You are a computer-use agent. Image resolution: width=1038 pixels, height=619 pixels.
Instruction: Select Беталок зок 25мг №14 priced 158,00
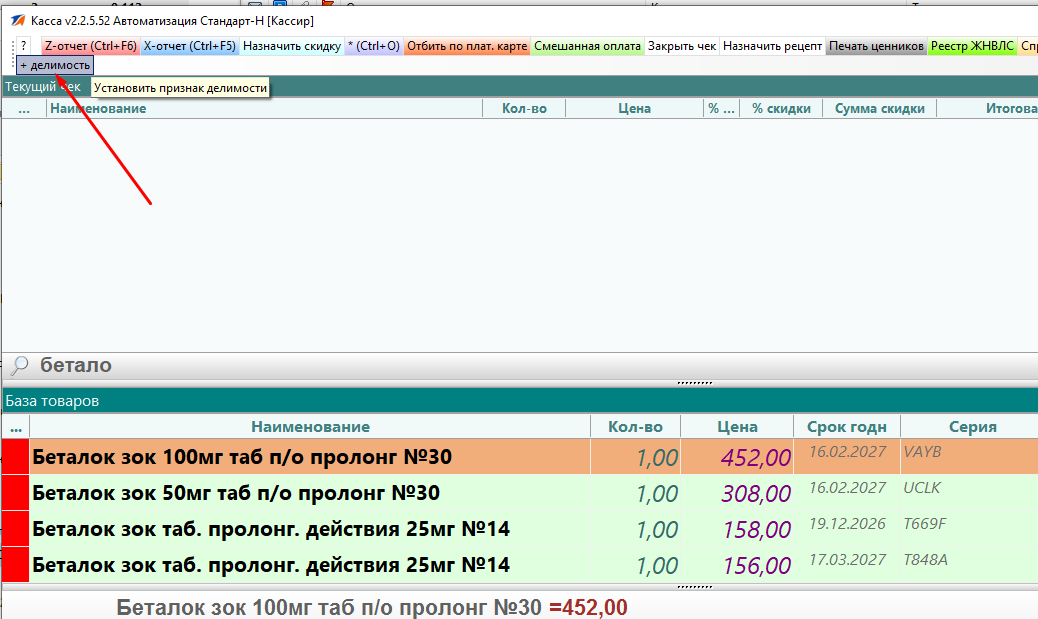pyautogui.click(x=520, y=529)
